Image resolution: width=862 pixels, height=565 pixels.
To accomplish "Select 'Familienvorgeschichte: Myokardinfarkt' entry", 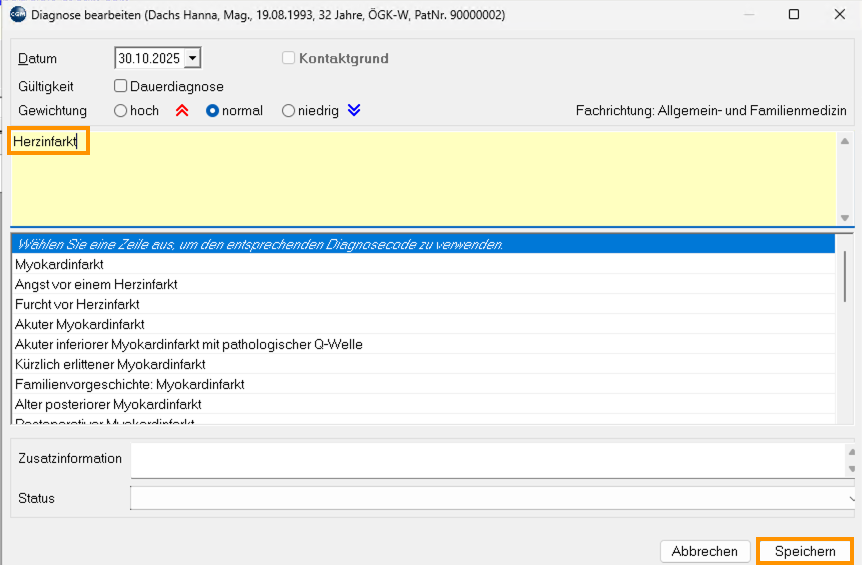I will point(130,384).
